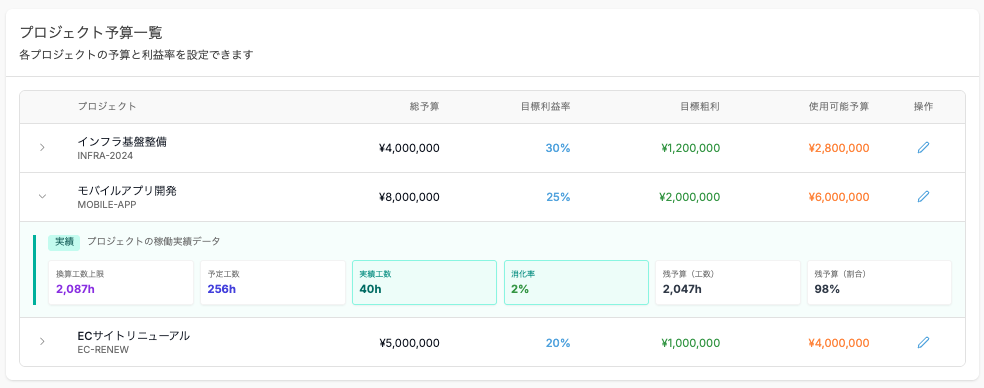This screenshot has height=388, width=984.
Task: Click the INFRA-2024 project code
Action: (105, 156)
